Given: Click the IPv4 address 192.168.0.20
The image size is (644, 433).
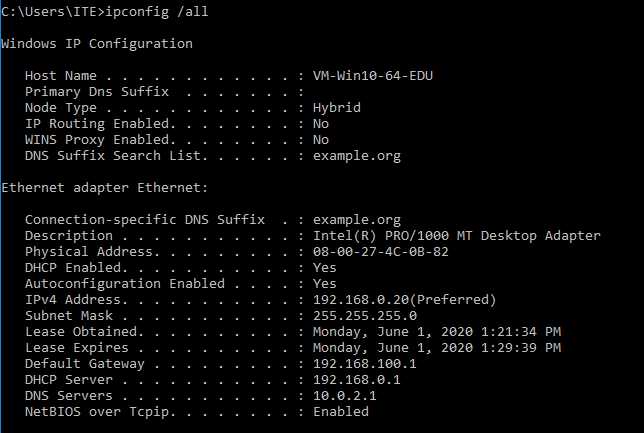Looking at the screenshot, I should (x=361, y=300).
